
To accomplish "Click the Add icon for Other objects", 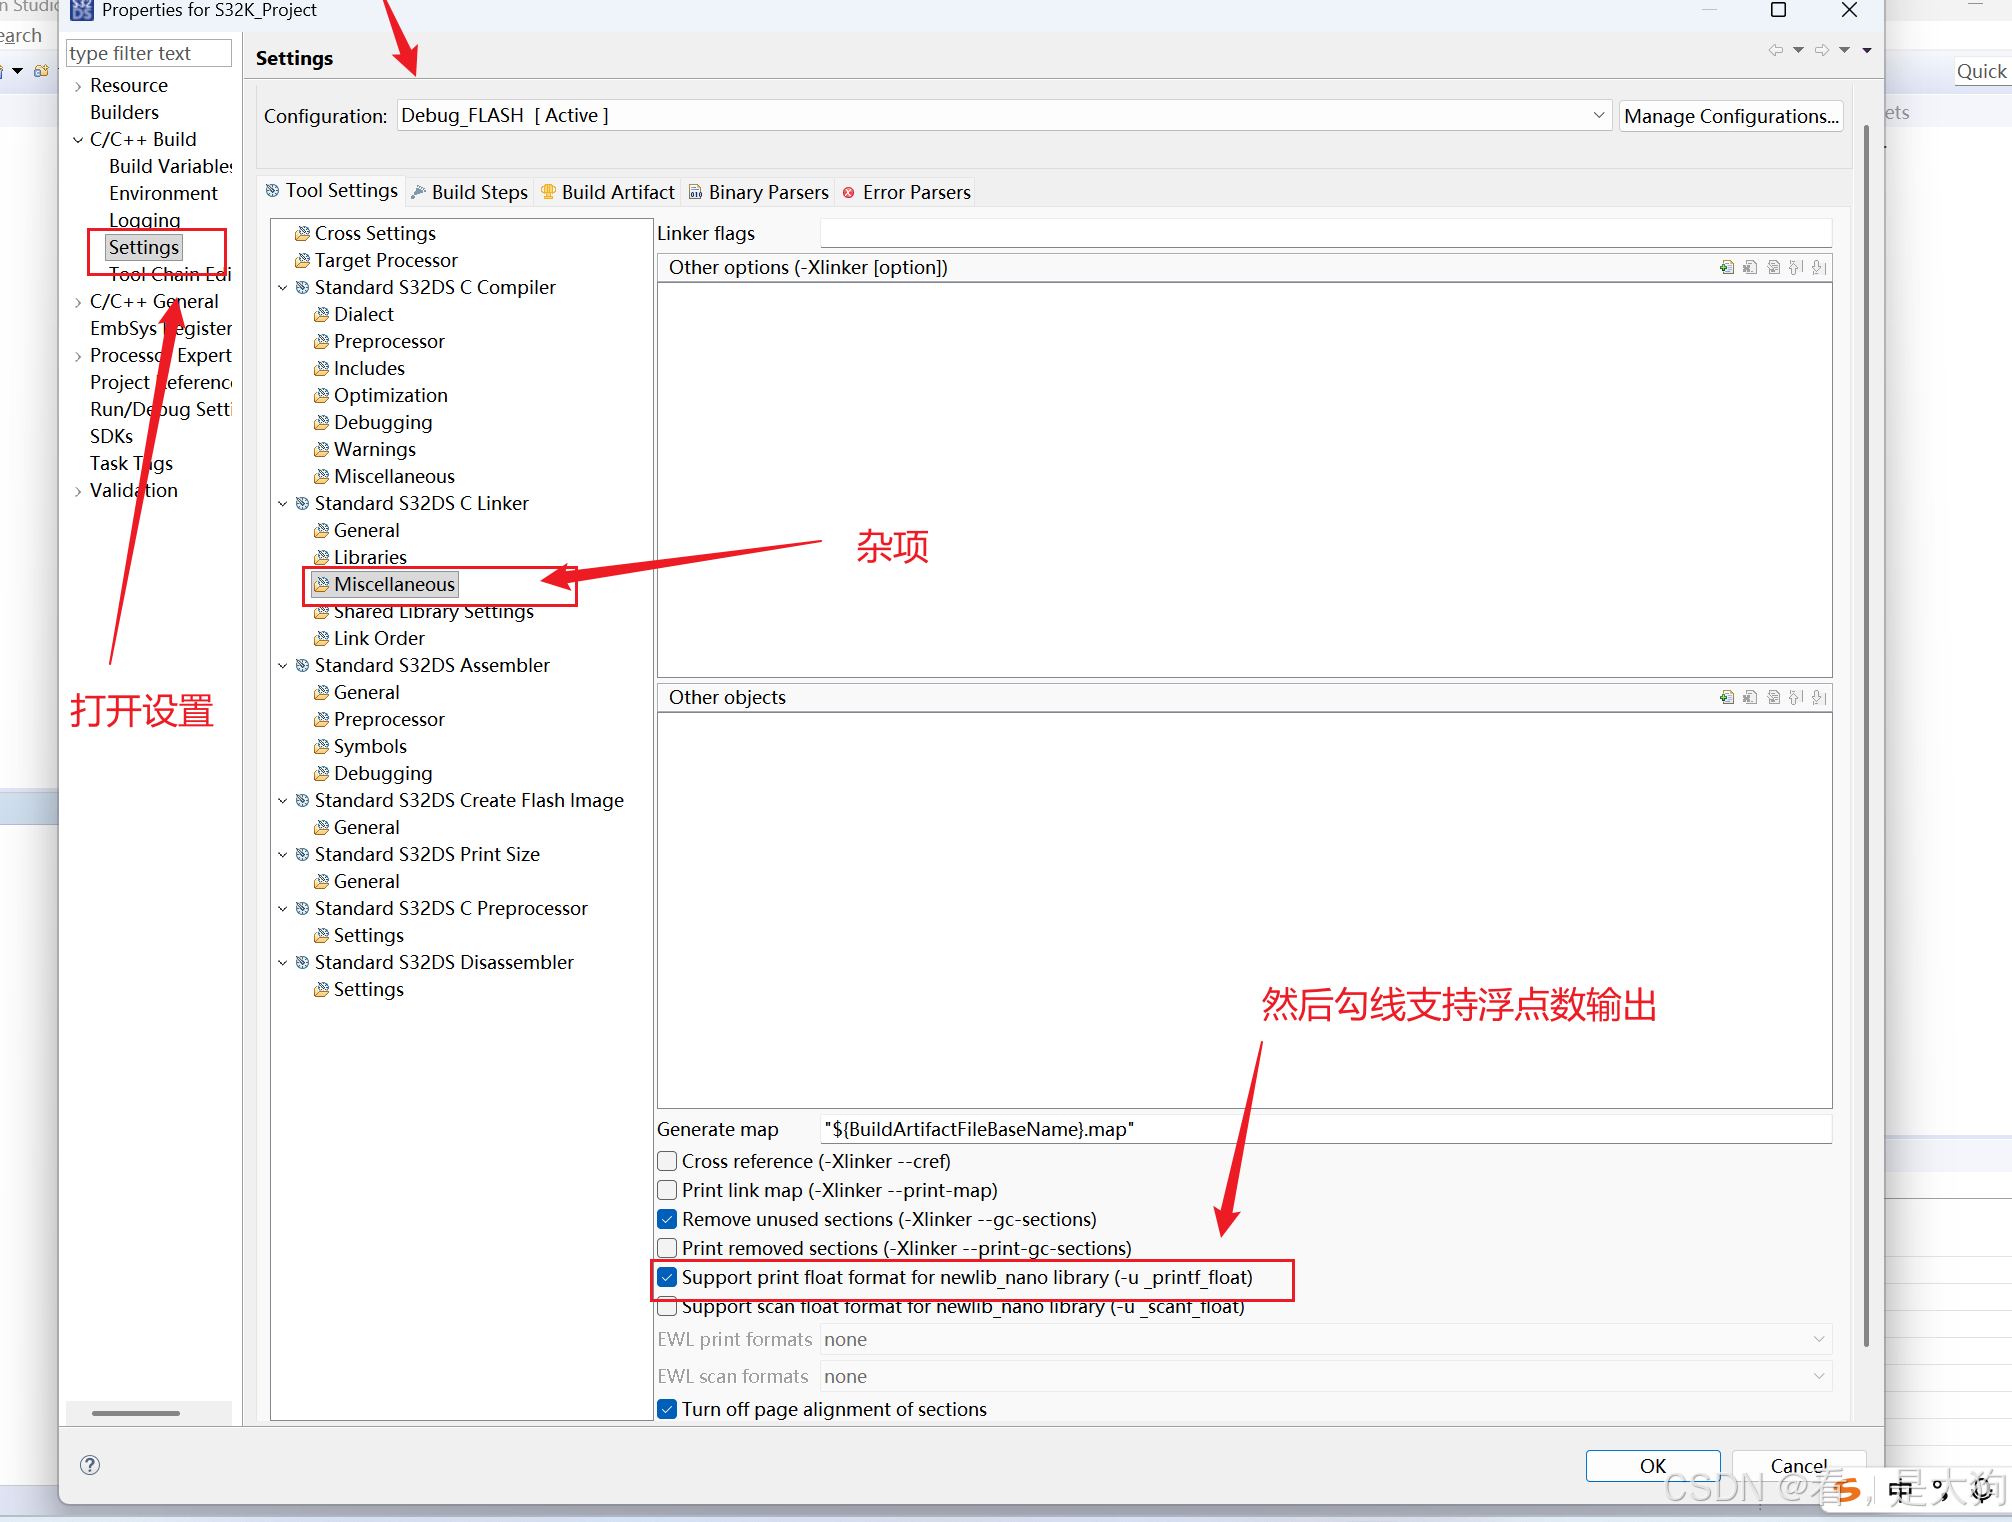I will [x=1727, y=697].
